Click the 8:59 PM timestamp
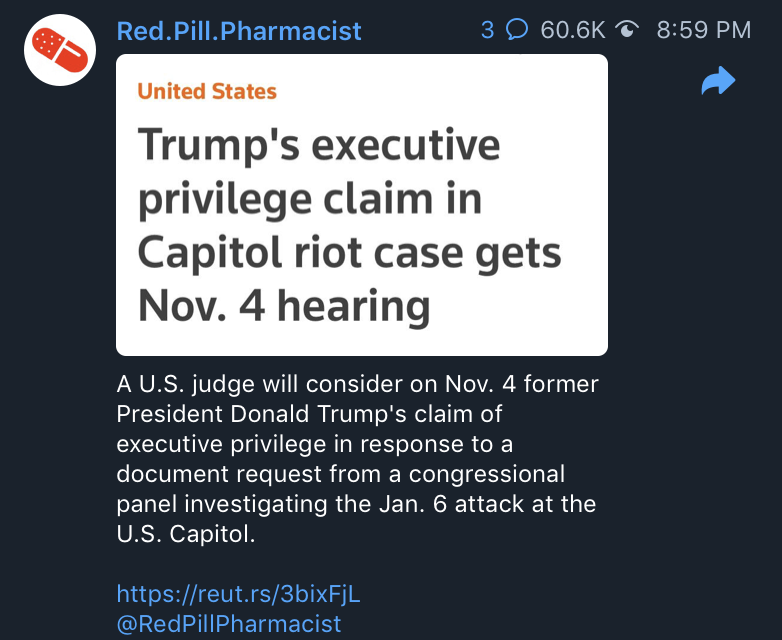Viewport: 782px width, 640px height. click(x=703, y=30)
